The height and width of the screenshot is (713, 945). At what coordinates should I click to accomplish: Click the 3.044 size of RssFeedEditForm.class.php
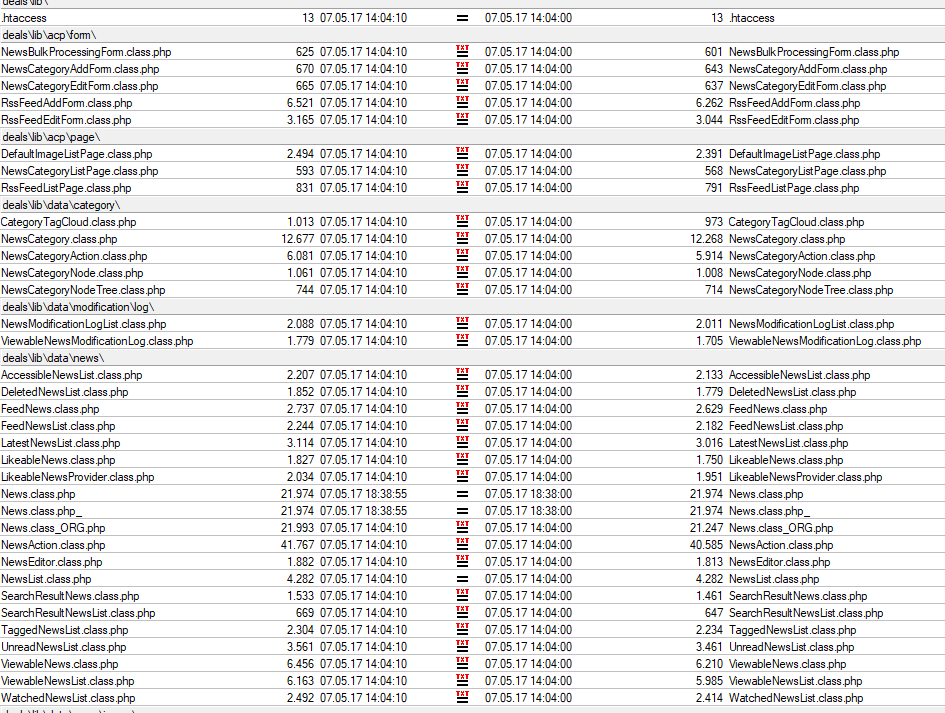[709, 120]
